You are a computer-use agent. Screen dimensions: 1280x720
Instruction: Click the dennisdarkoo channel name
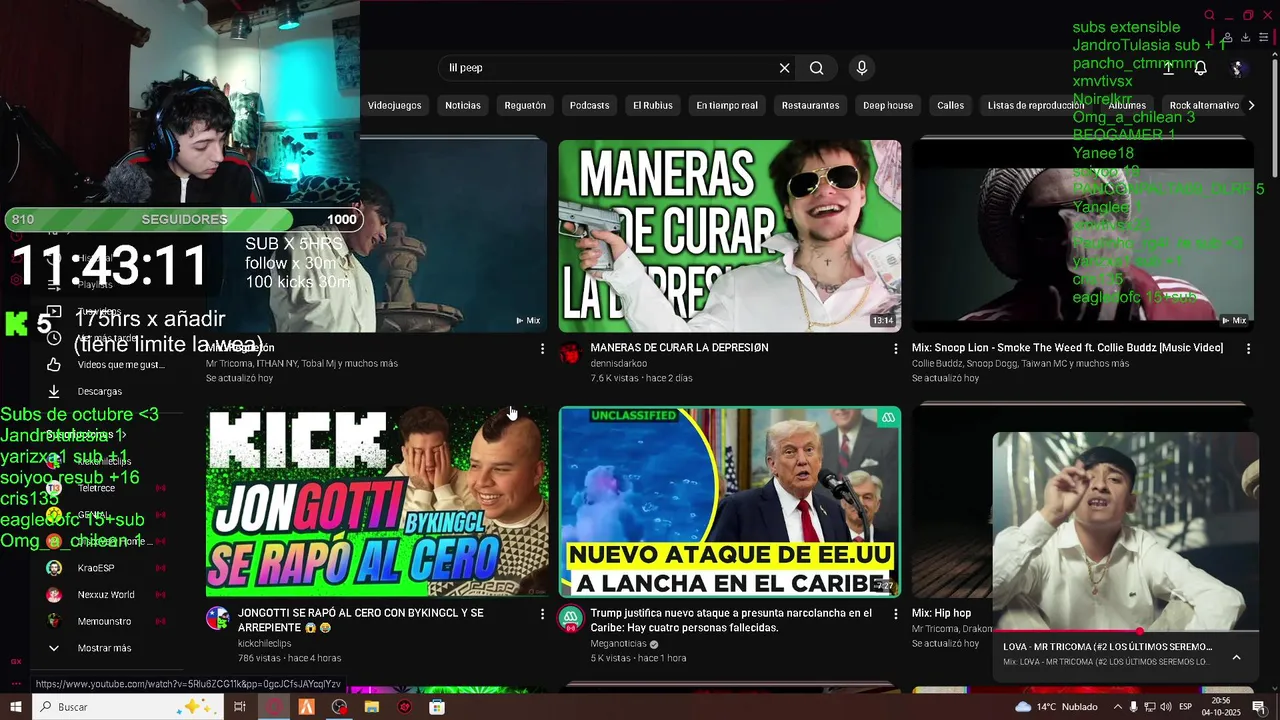(x=618, y=364)
